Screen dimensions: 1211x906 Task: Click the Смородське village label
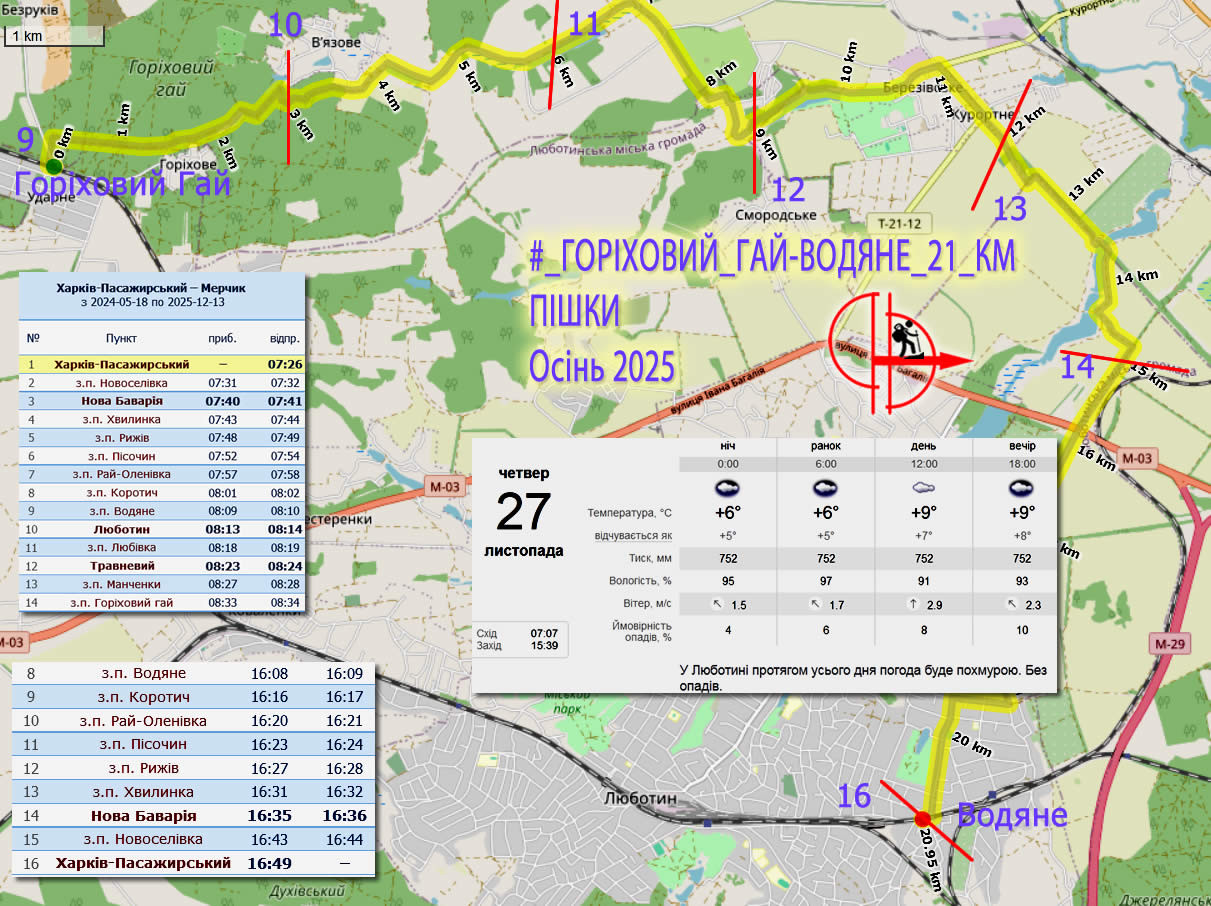pyautogui.click(x=775, y=215)
